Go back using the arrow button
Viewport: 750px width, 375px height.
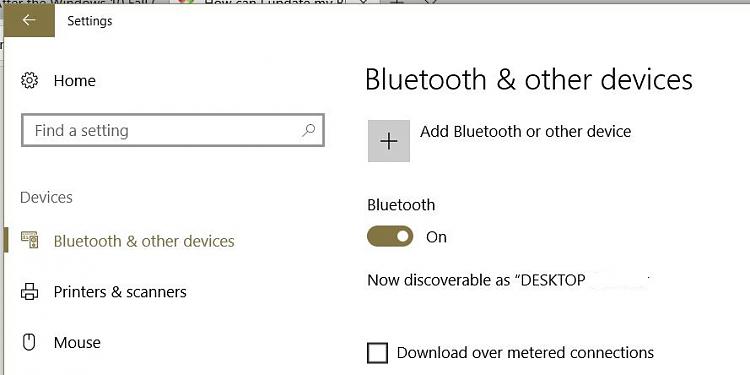[29, 20]
